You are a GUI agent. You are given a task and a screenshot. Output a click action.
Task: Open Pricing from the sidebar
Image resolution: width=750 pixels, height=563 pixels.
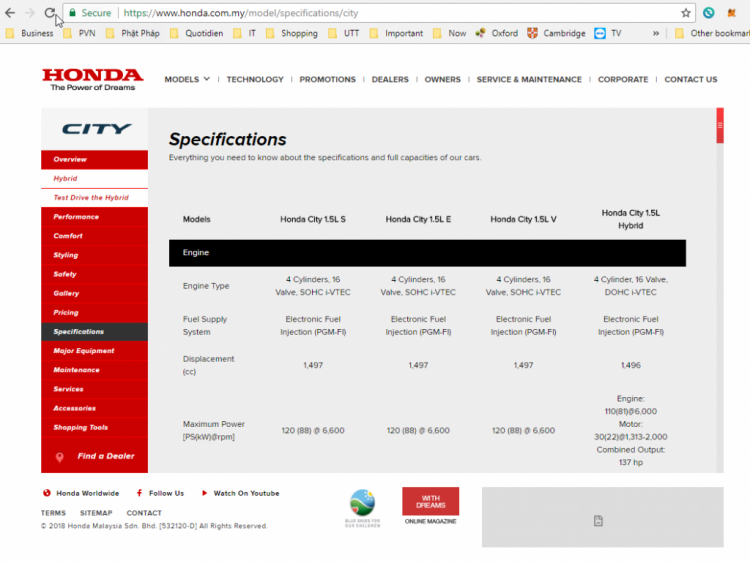click(94, 312)
